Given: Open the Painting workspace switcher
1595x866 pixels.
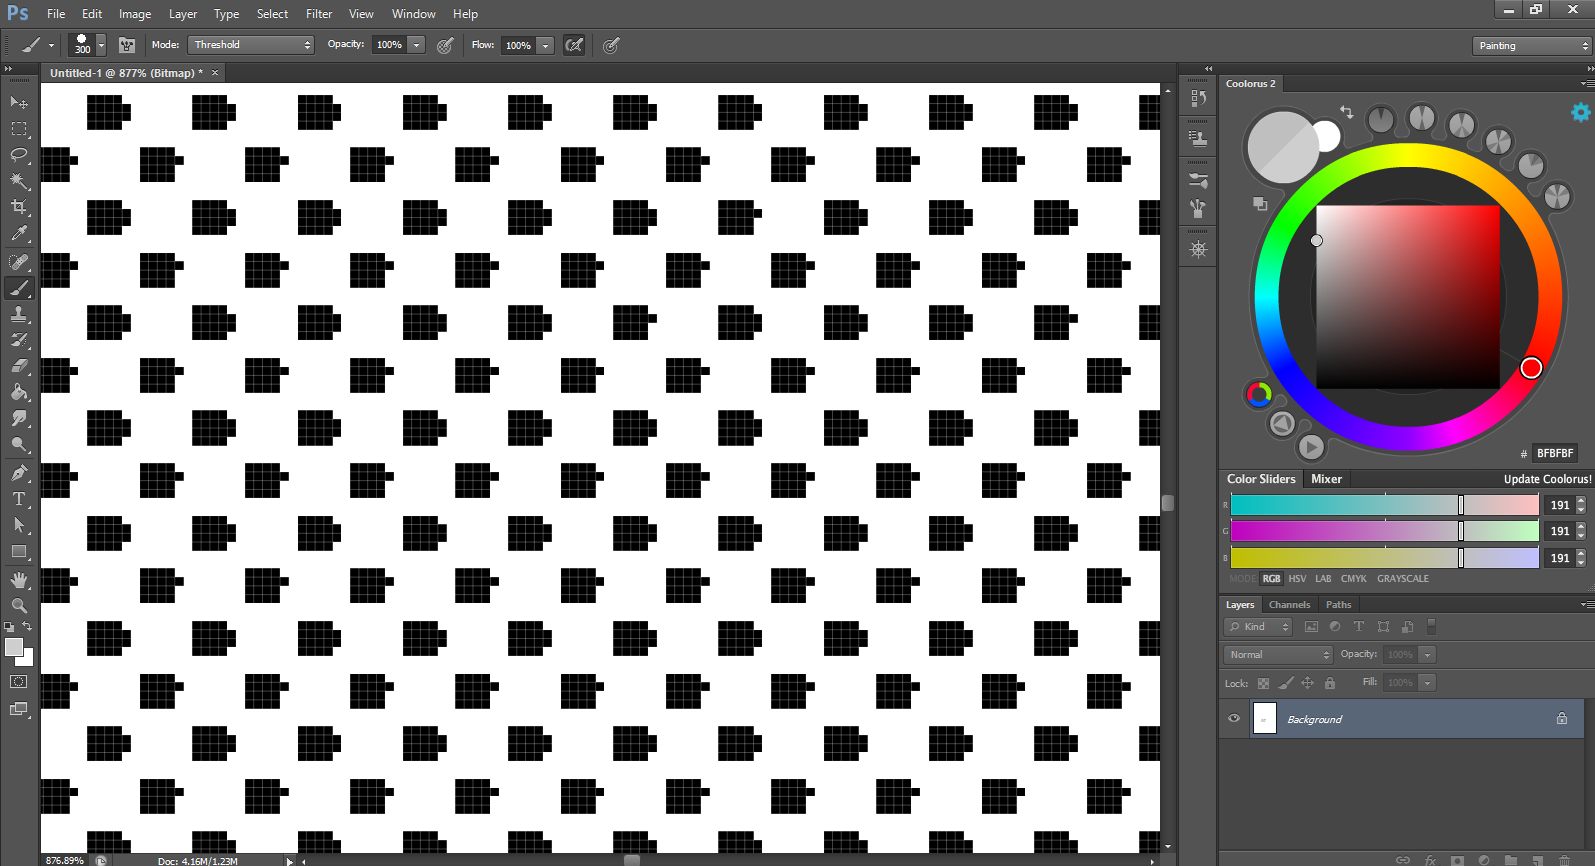Looking at the screenshot, I should pyautogui.click(x=1531, y=46).
